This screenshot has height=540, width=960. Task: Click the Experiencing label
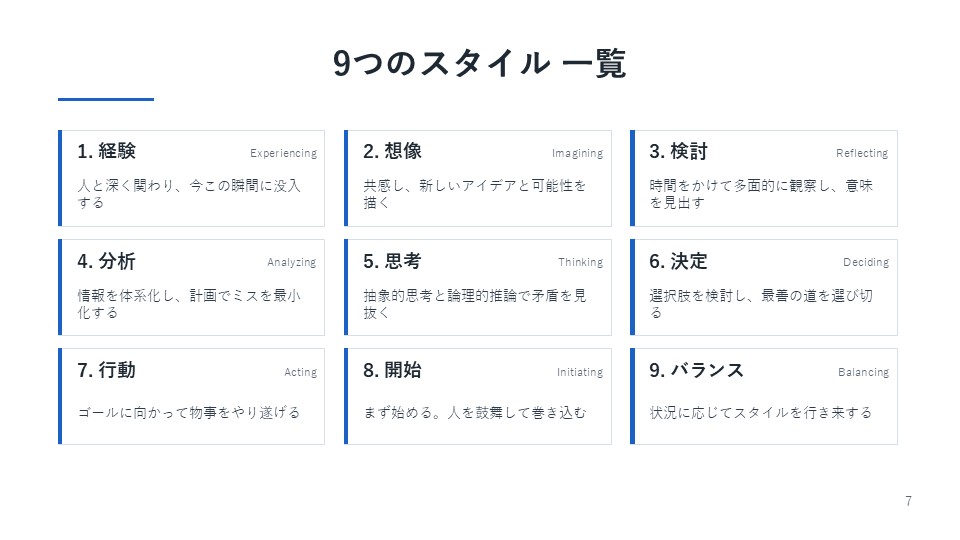click(283, 153)
